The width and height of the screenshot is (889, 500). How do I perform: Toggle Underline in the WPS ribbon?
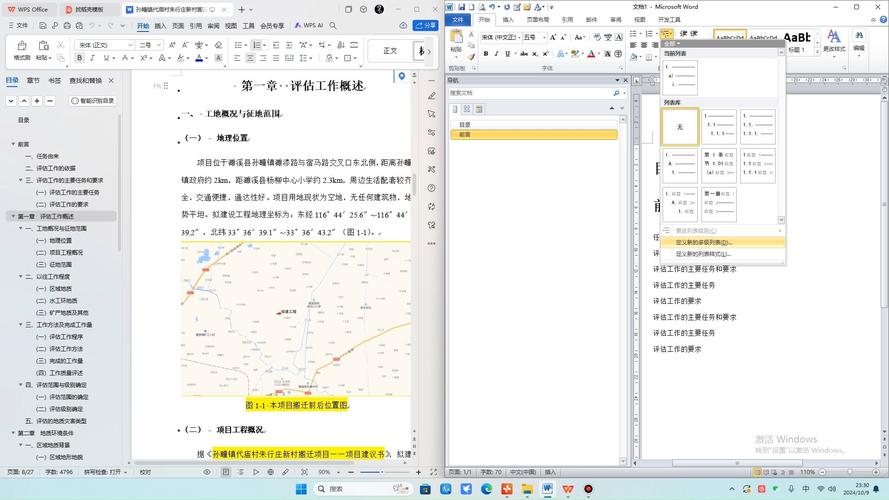click(106, 58)
